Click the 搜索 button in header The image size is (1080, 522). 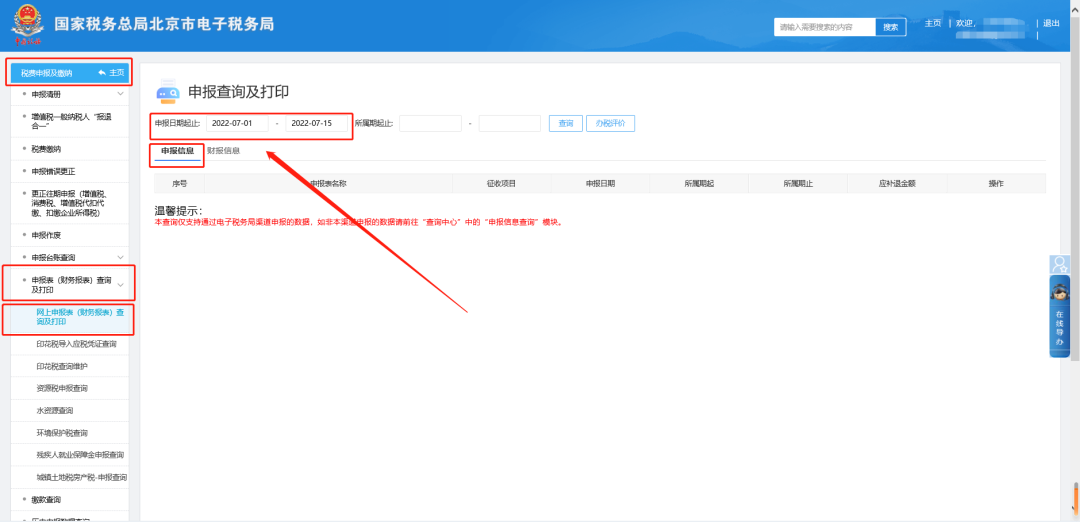coord(891,27)
